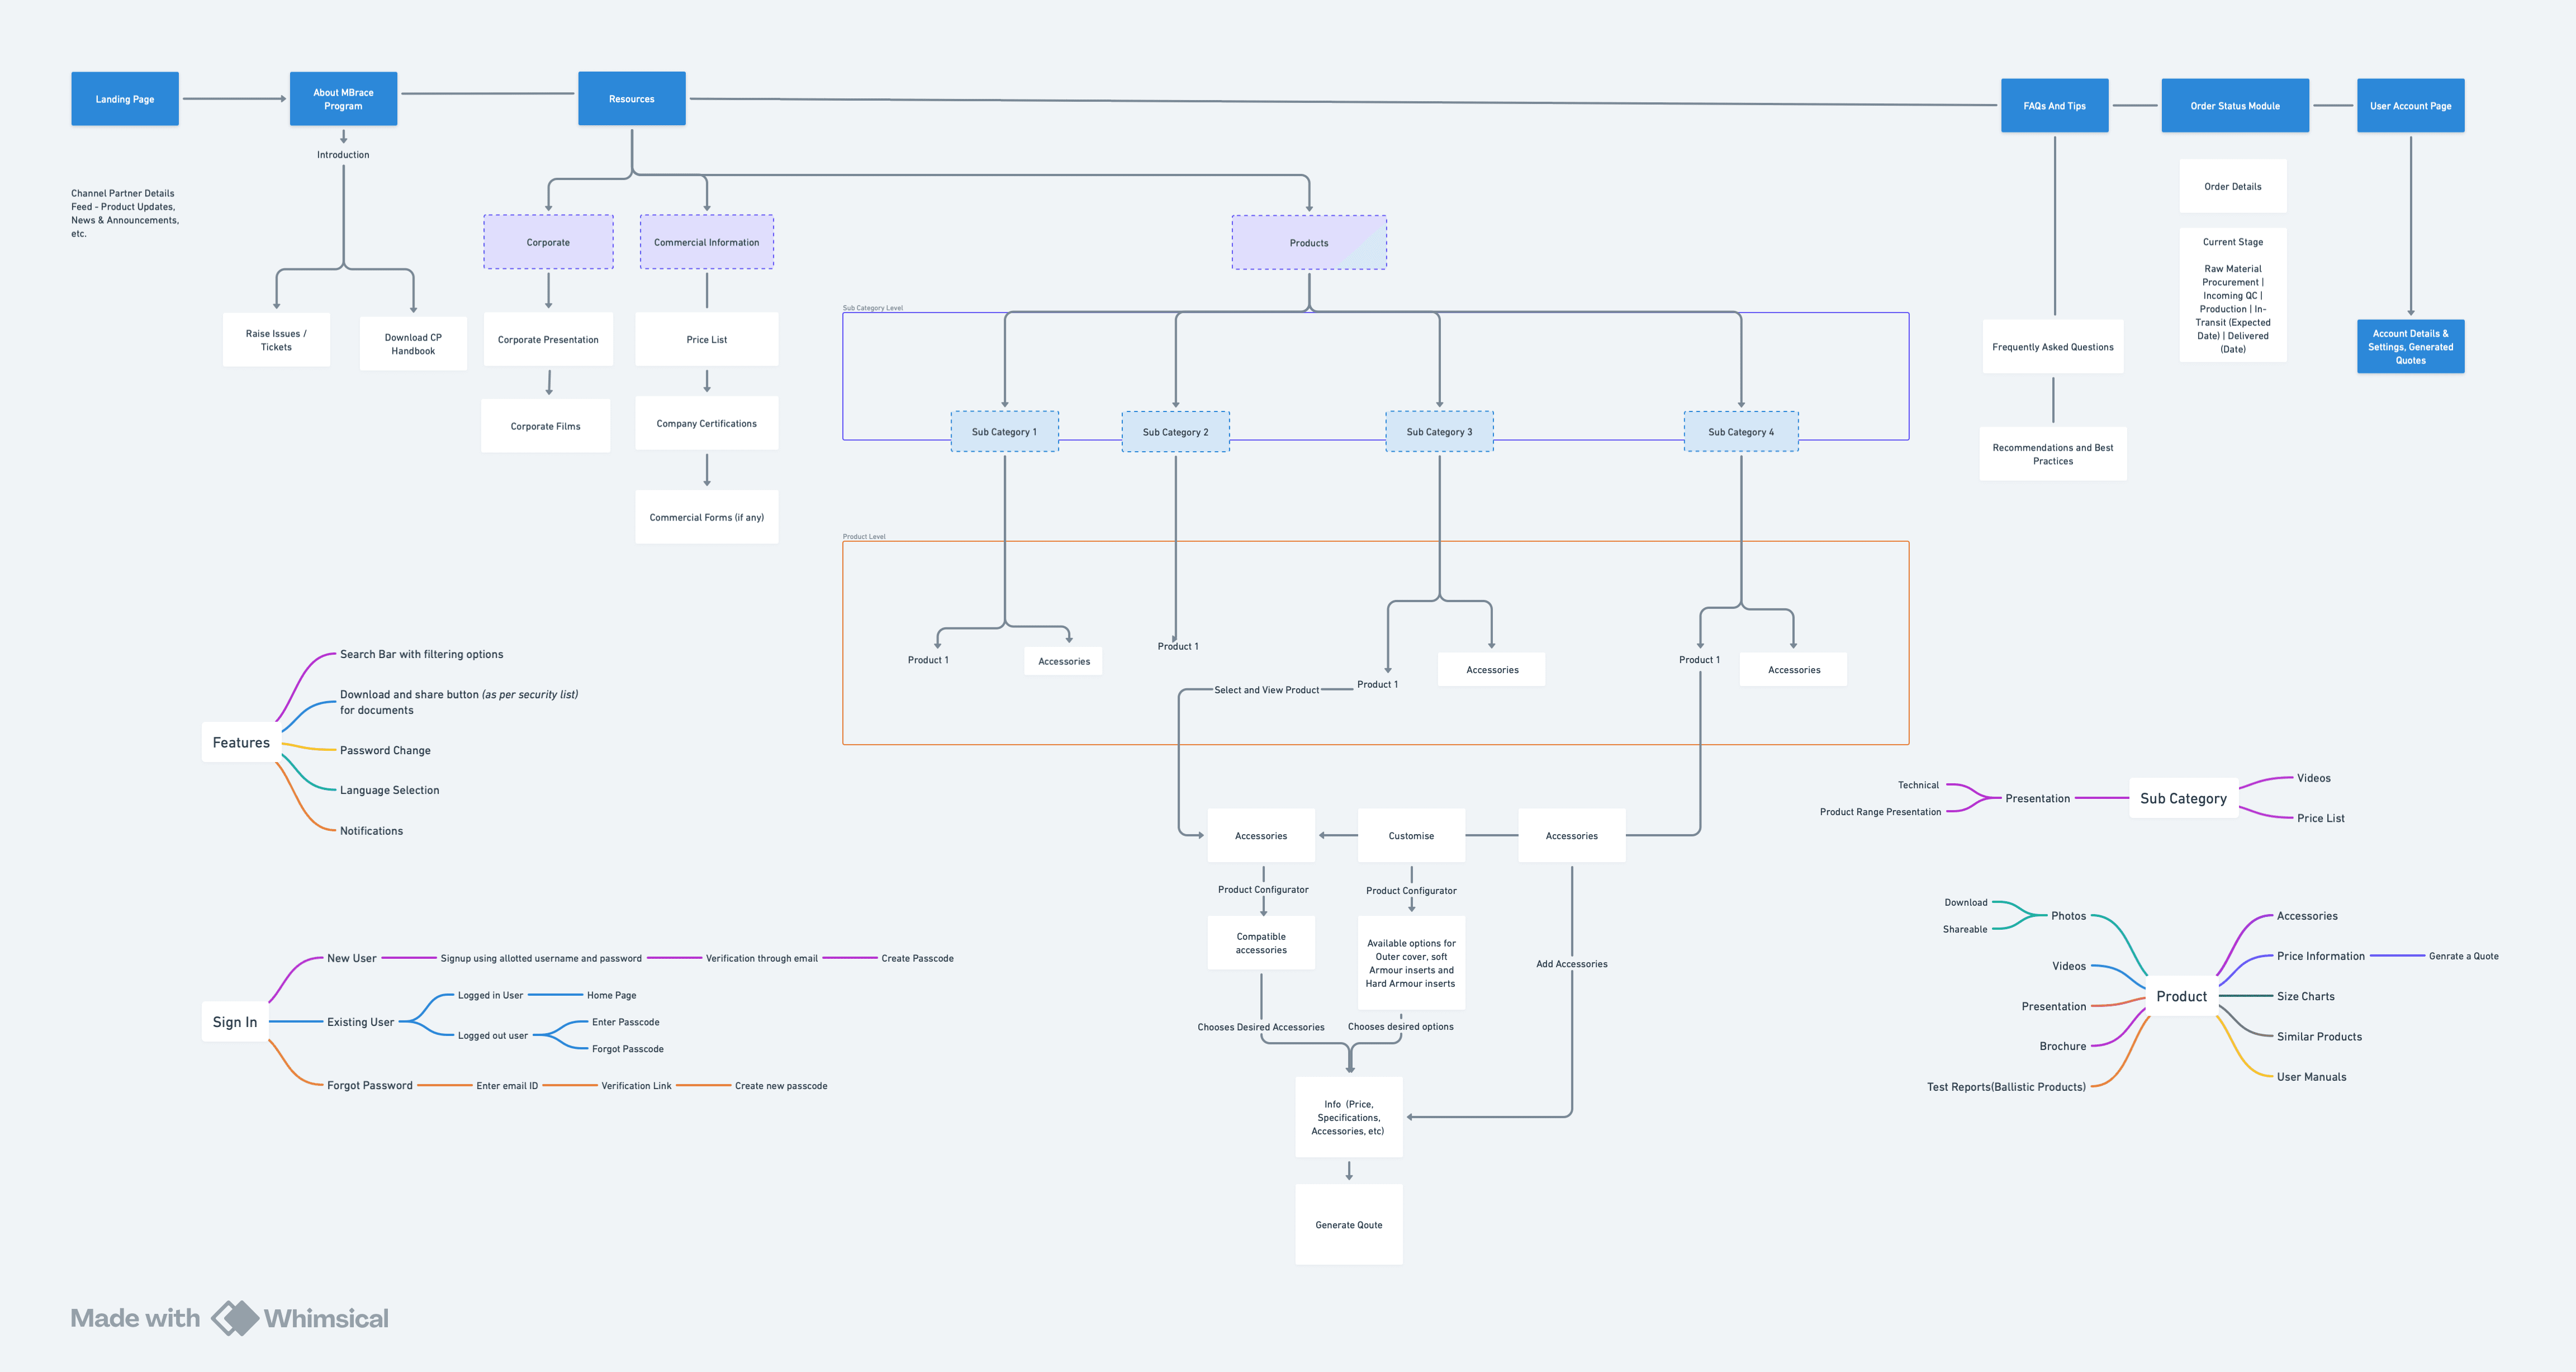Viewport: 2576px width, 1372px height.
Task: Select the Frequently Asked Questions box
Action: pos(2052,347)
